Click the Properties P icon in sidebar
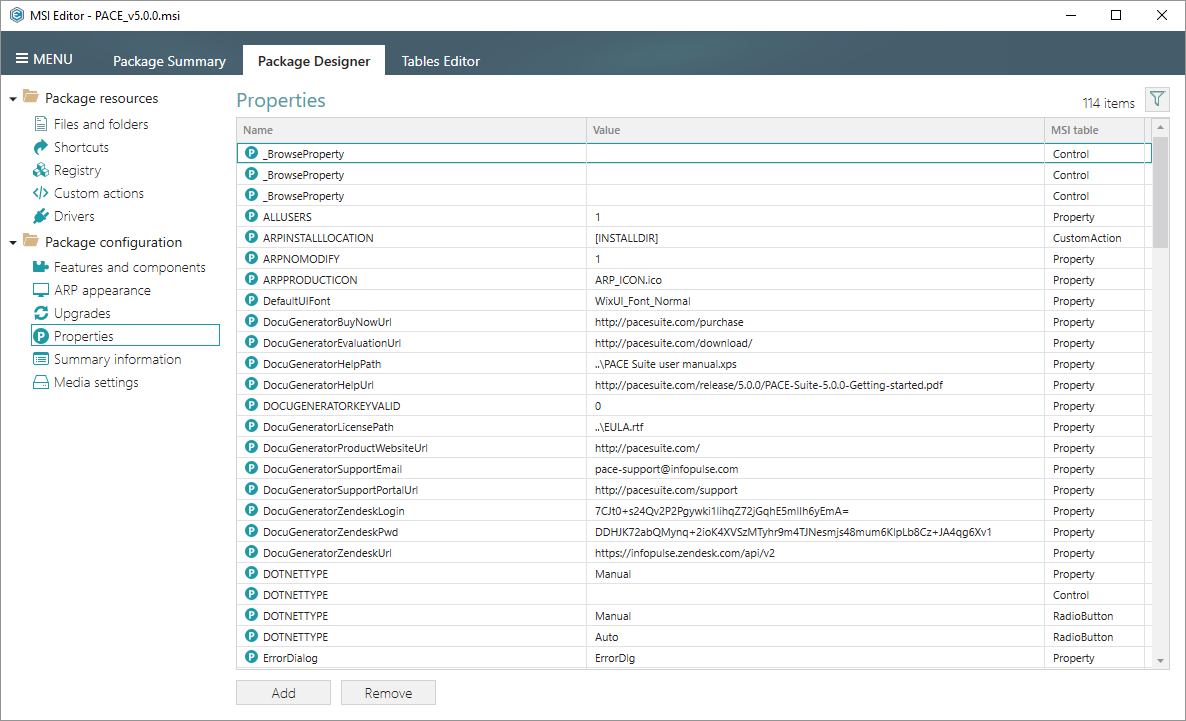1186x721 pixels. tap(41, 336)
